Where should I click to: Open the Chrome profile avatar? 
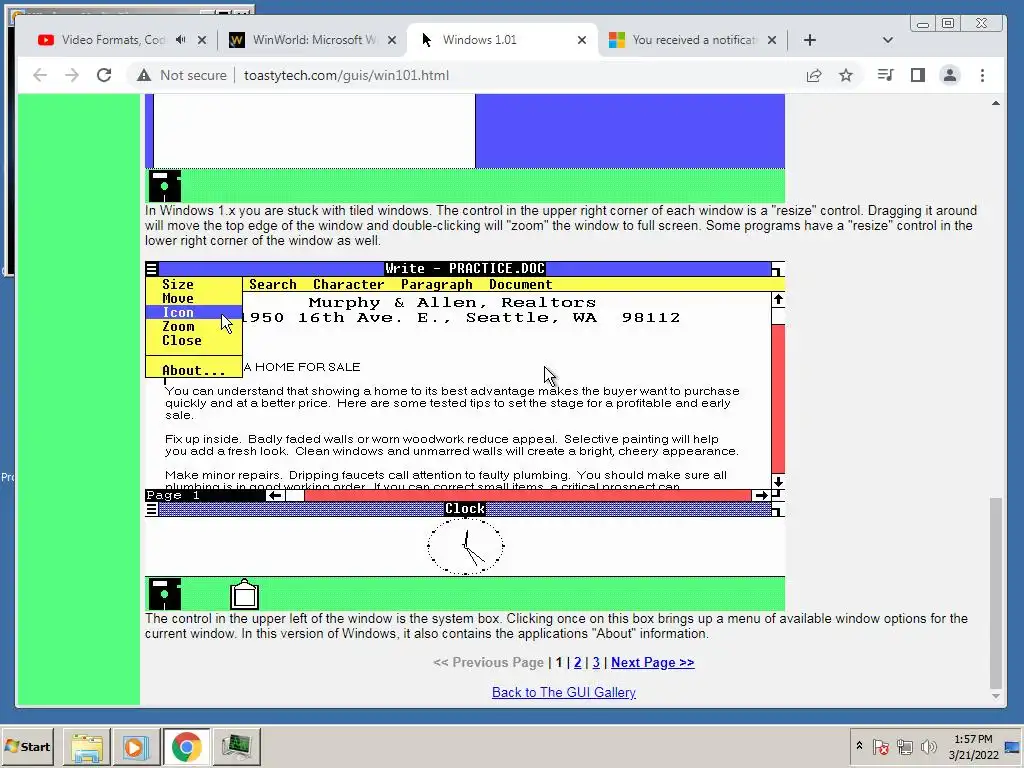(950, 75)
